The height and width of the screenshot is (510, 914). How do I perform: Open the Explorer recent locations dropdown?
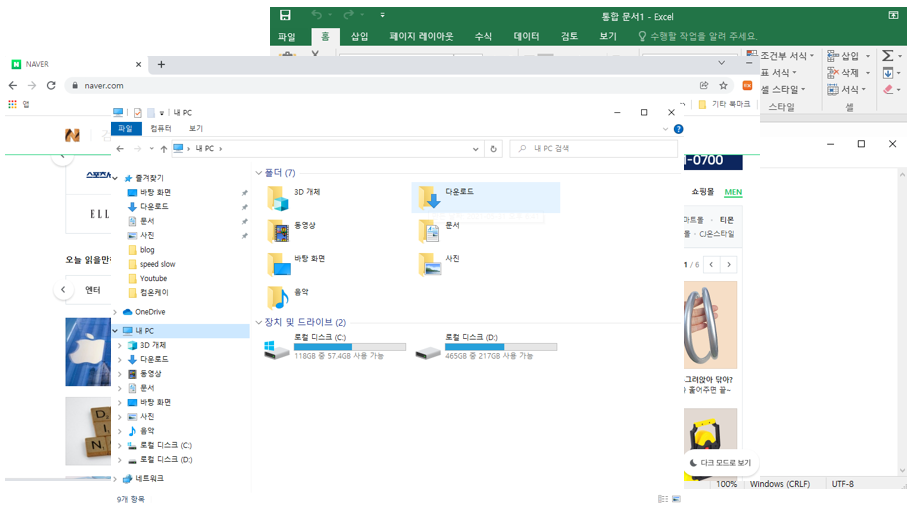(x=152, y=149)
